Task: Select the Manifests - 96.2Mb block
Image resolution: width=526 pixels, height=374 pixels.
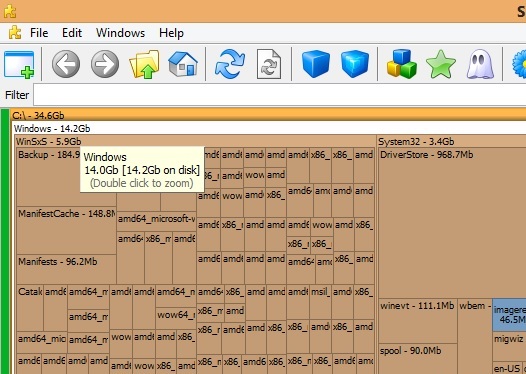Action: 66,269
